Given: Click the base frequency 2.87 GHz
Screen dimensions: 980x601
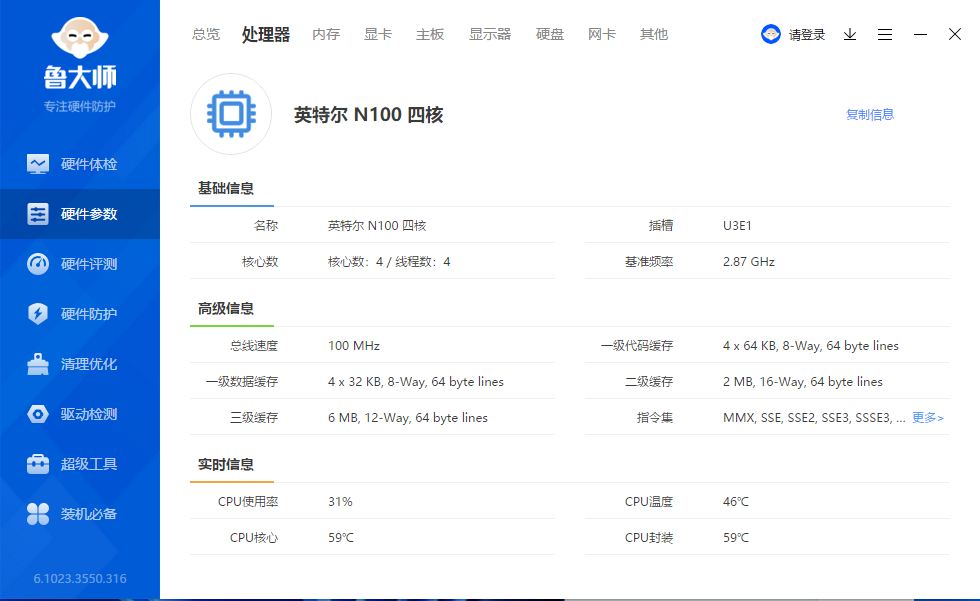Looking at the screenshot, I should click(749, 262).
